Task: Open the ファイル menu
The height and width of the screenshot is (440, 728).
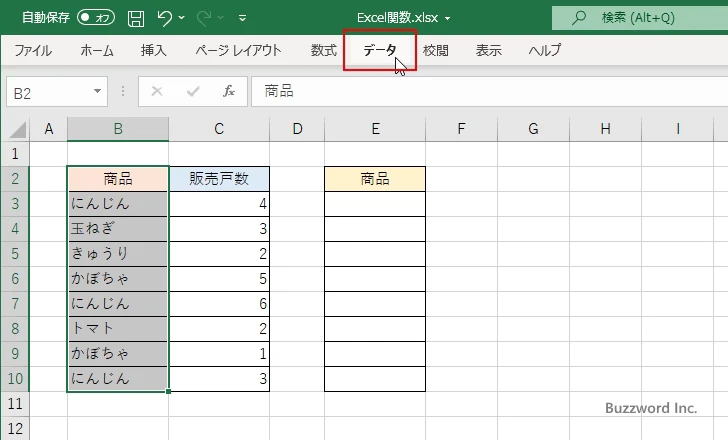Action: [33, 50]
